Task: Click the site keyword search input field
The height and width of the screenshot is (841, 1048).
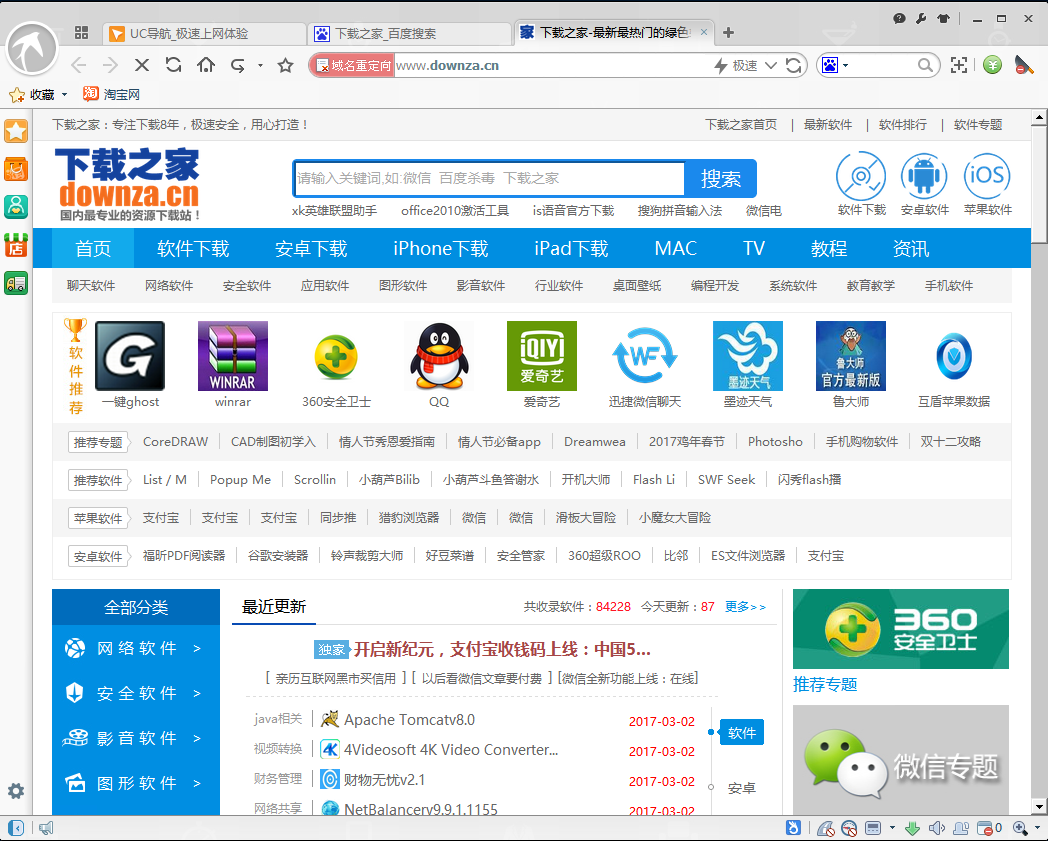Action: click(489, 178)
